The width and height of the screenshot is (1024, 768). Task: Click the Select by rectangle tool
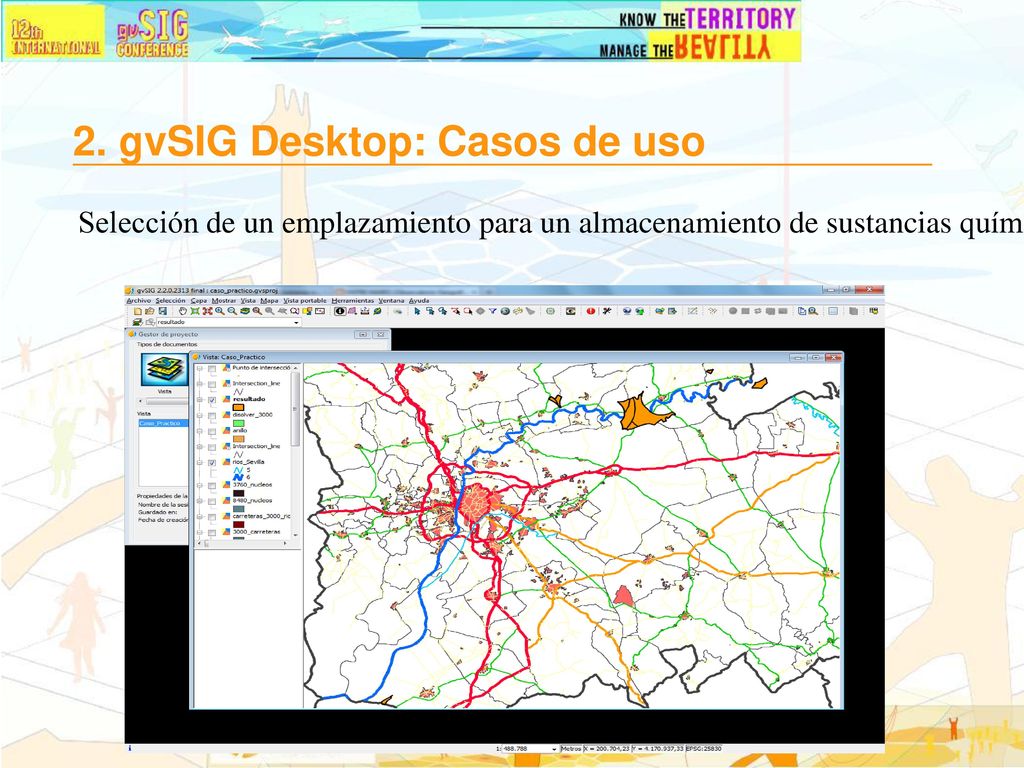[x=430, y=312]
